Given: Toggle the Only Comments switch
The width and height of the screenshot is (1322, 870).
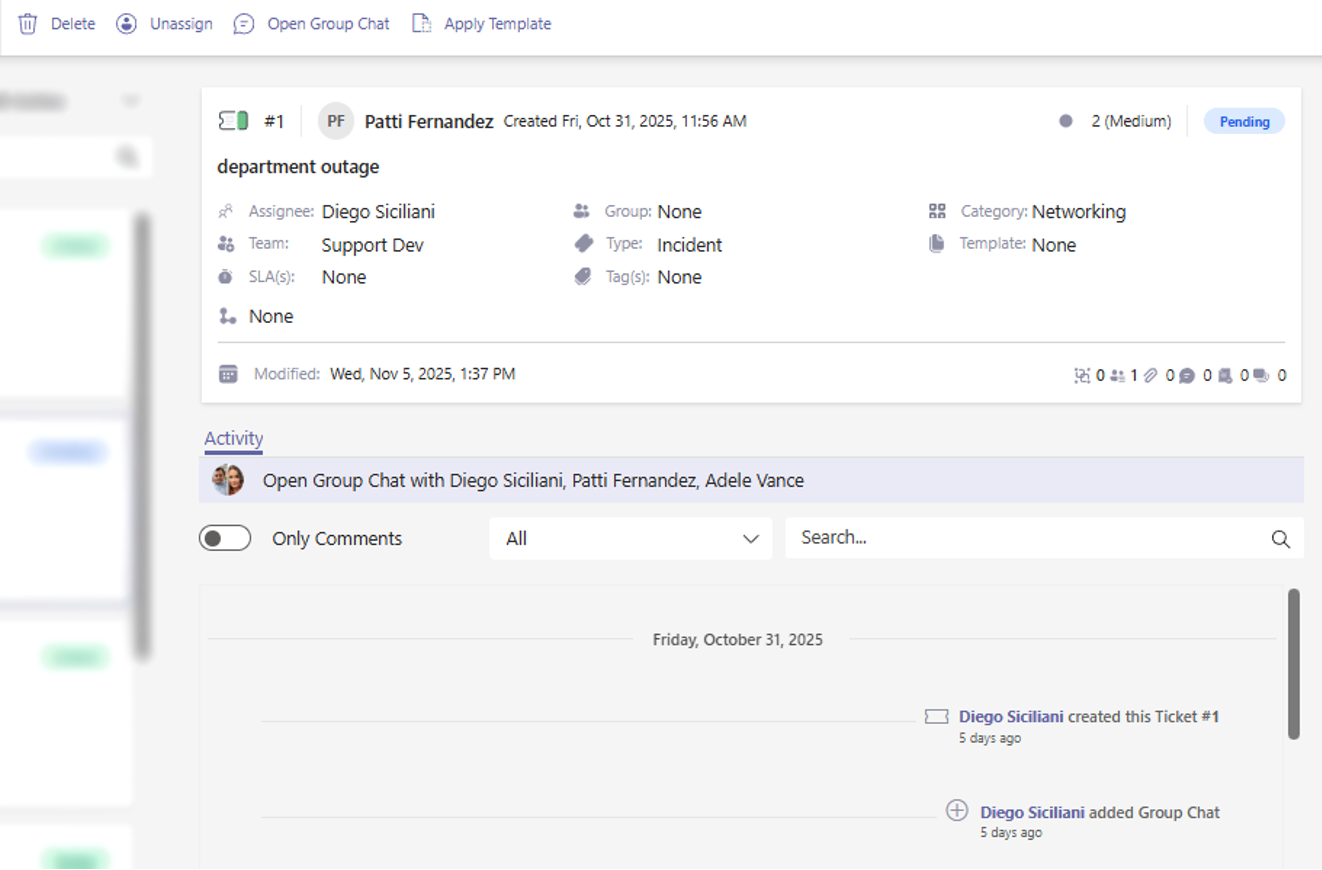Looking at the screenshot, I should [225, 538].
